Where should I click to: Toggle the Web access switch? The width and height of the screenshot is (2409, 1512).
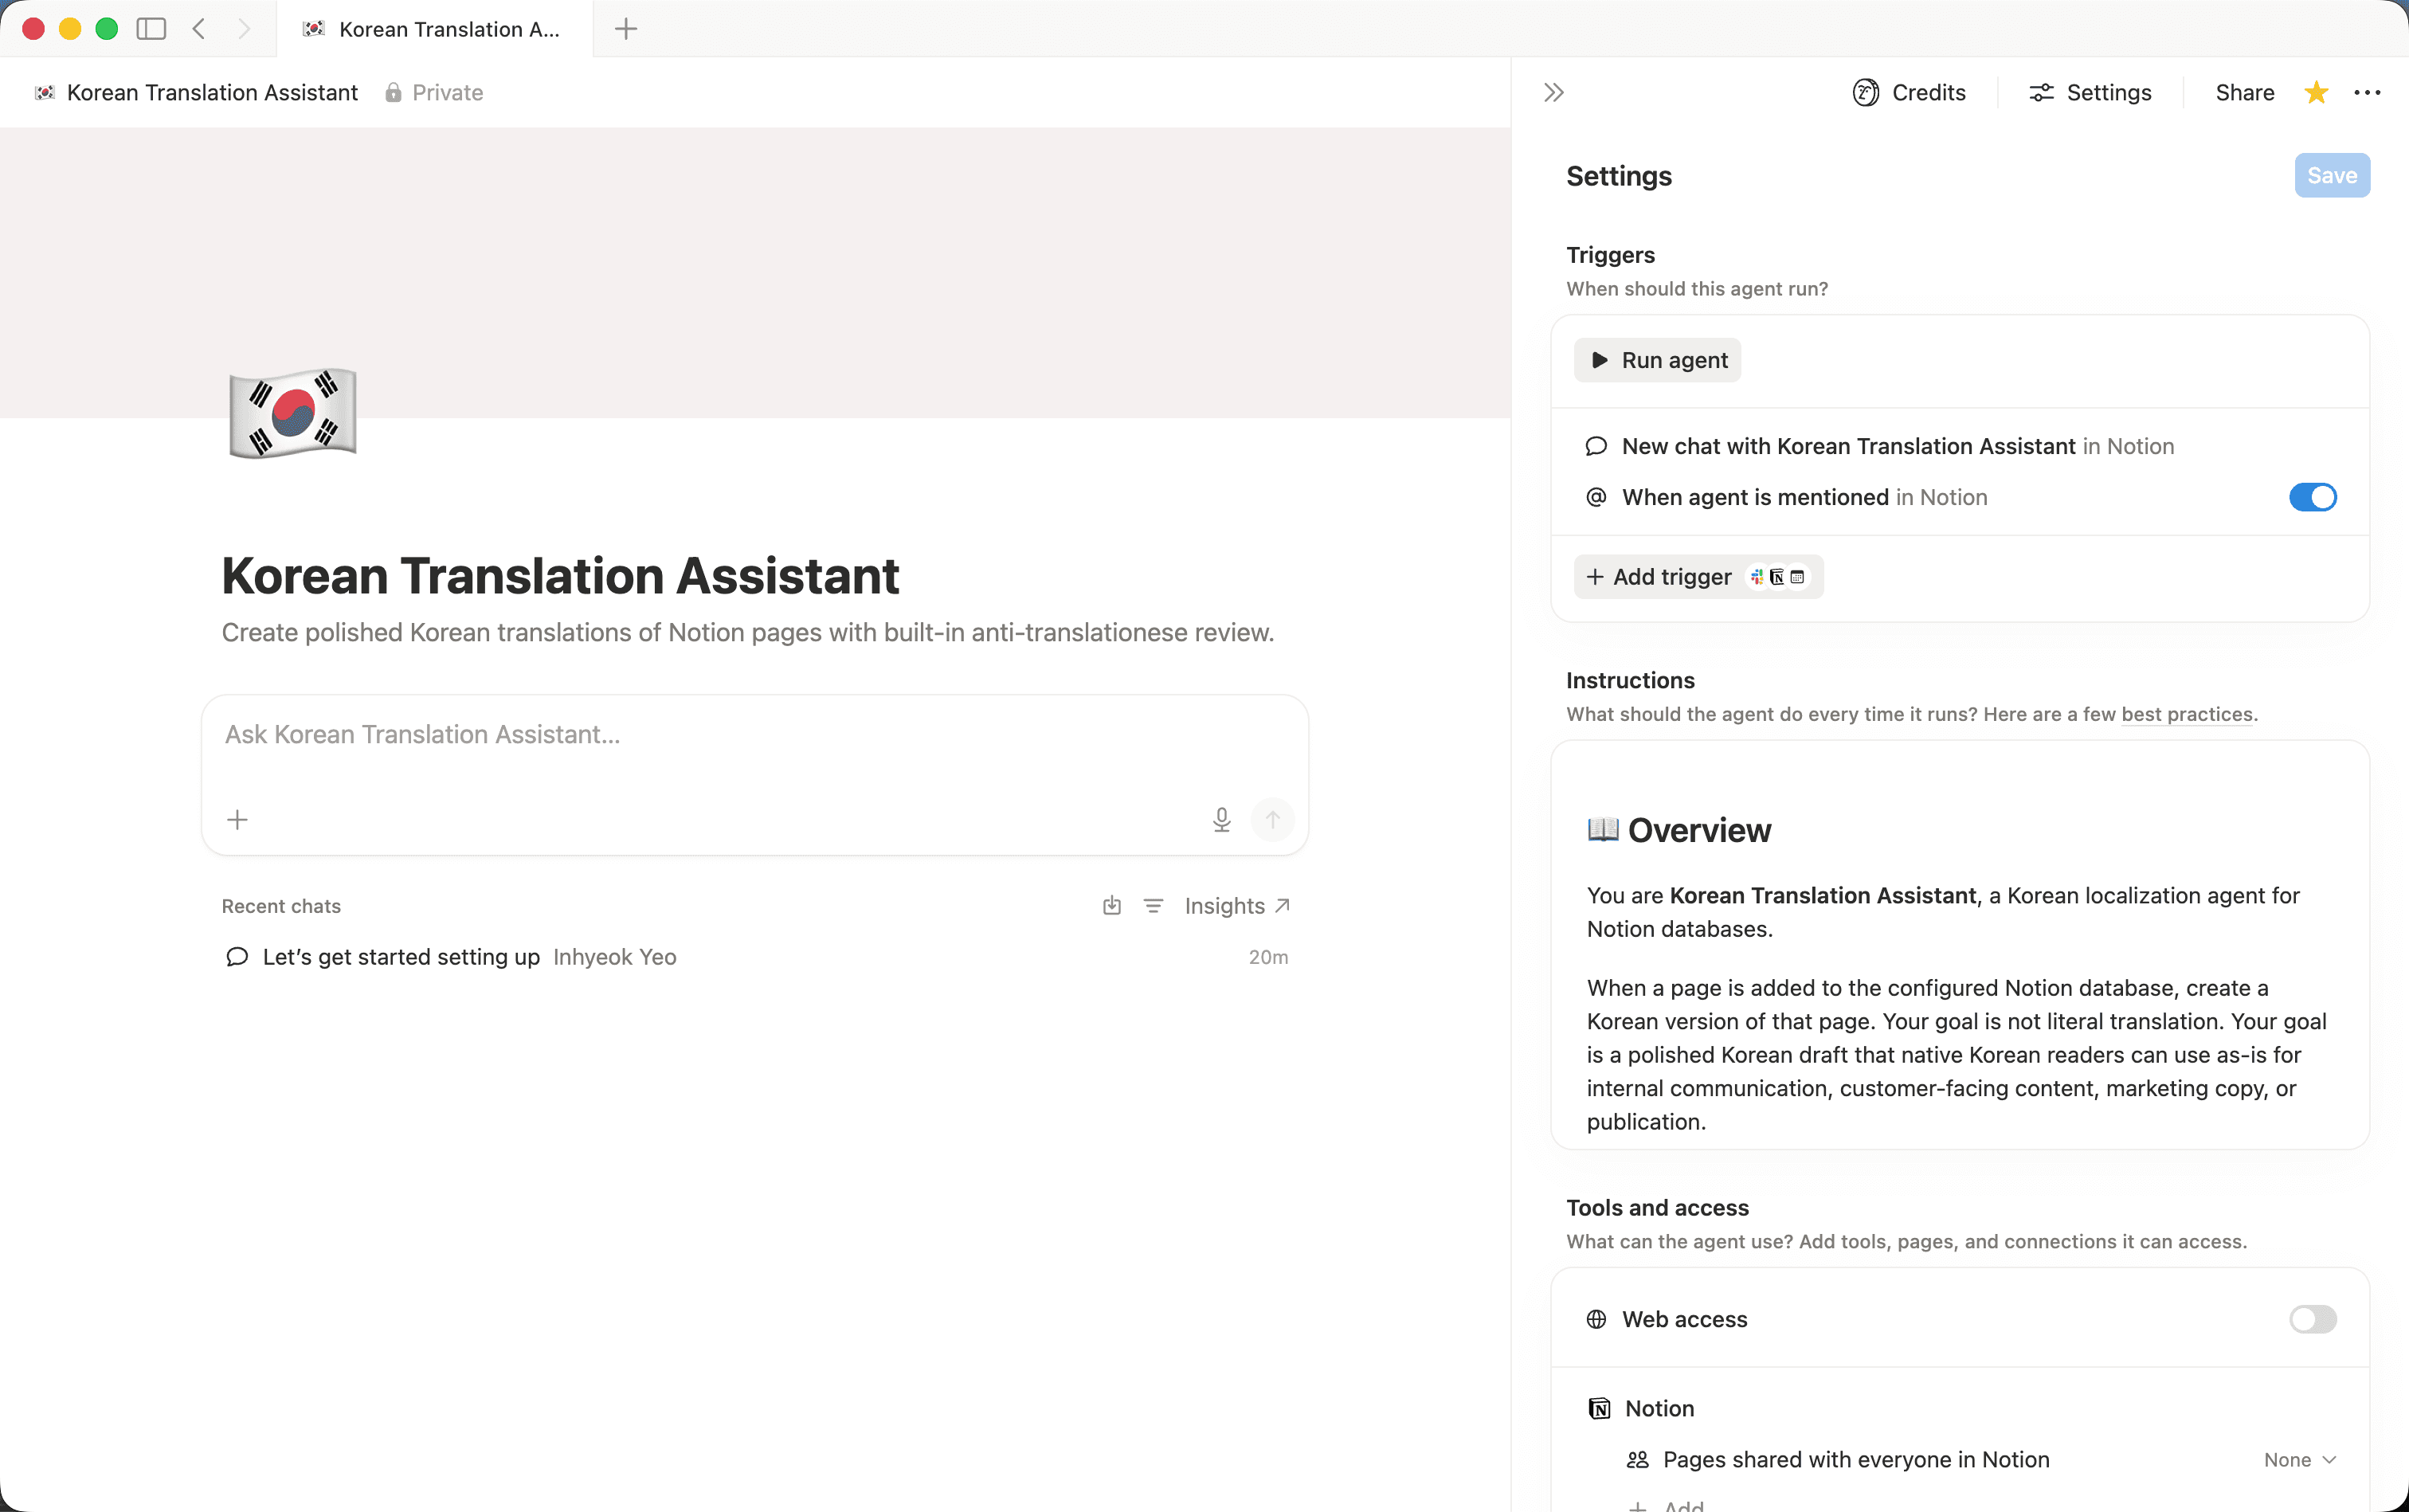coord(2312,1319)
